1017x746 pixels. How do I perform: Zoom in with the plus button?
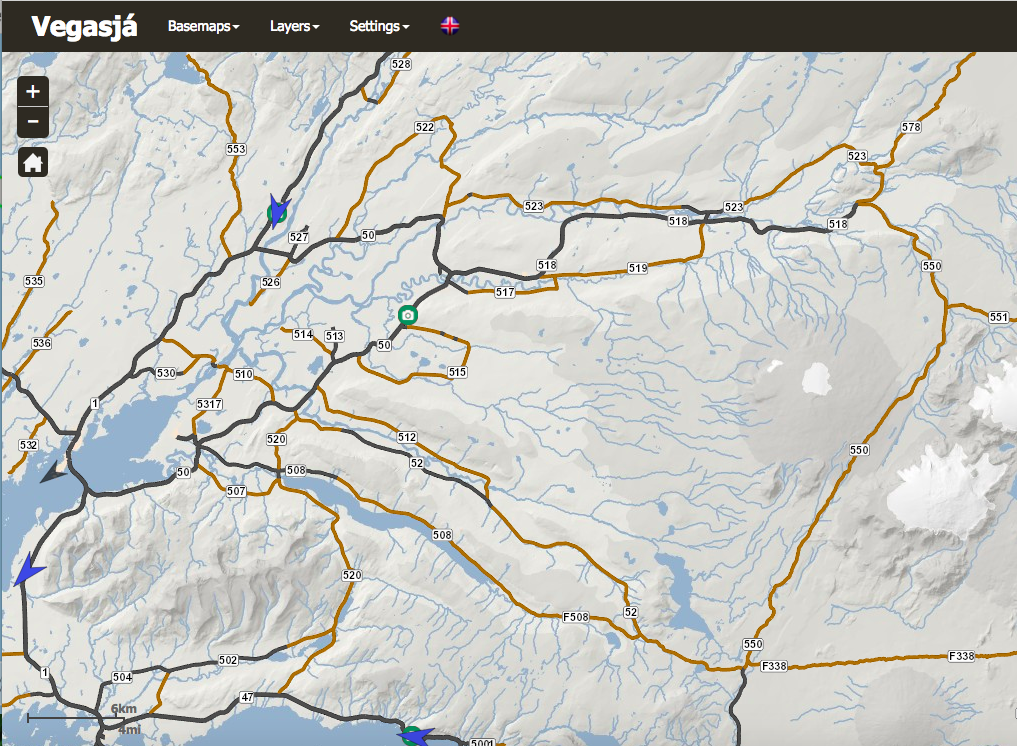[32, 91]
